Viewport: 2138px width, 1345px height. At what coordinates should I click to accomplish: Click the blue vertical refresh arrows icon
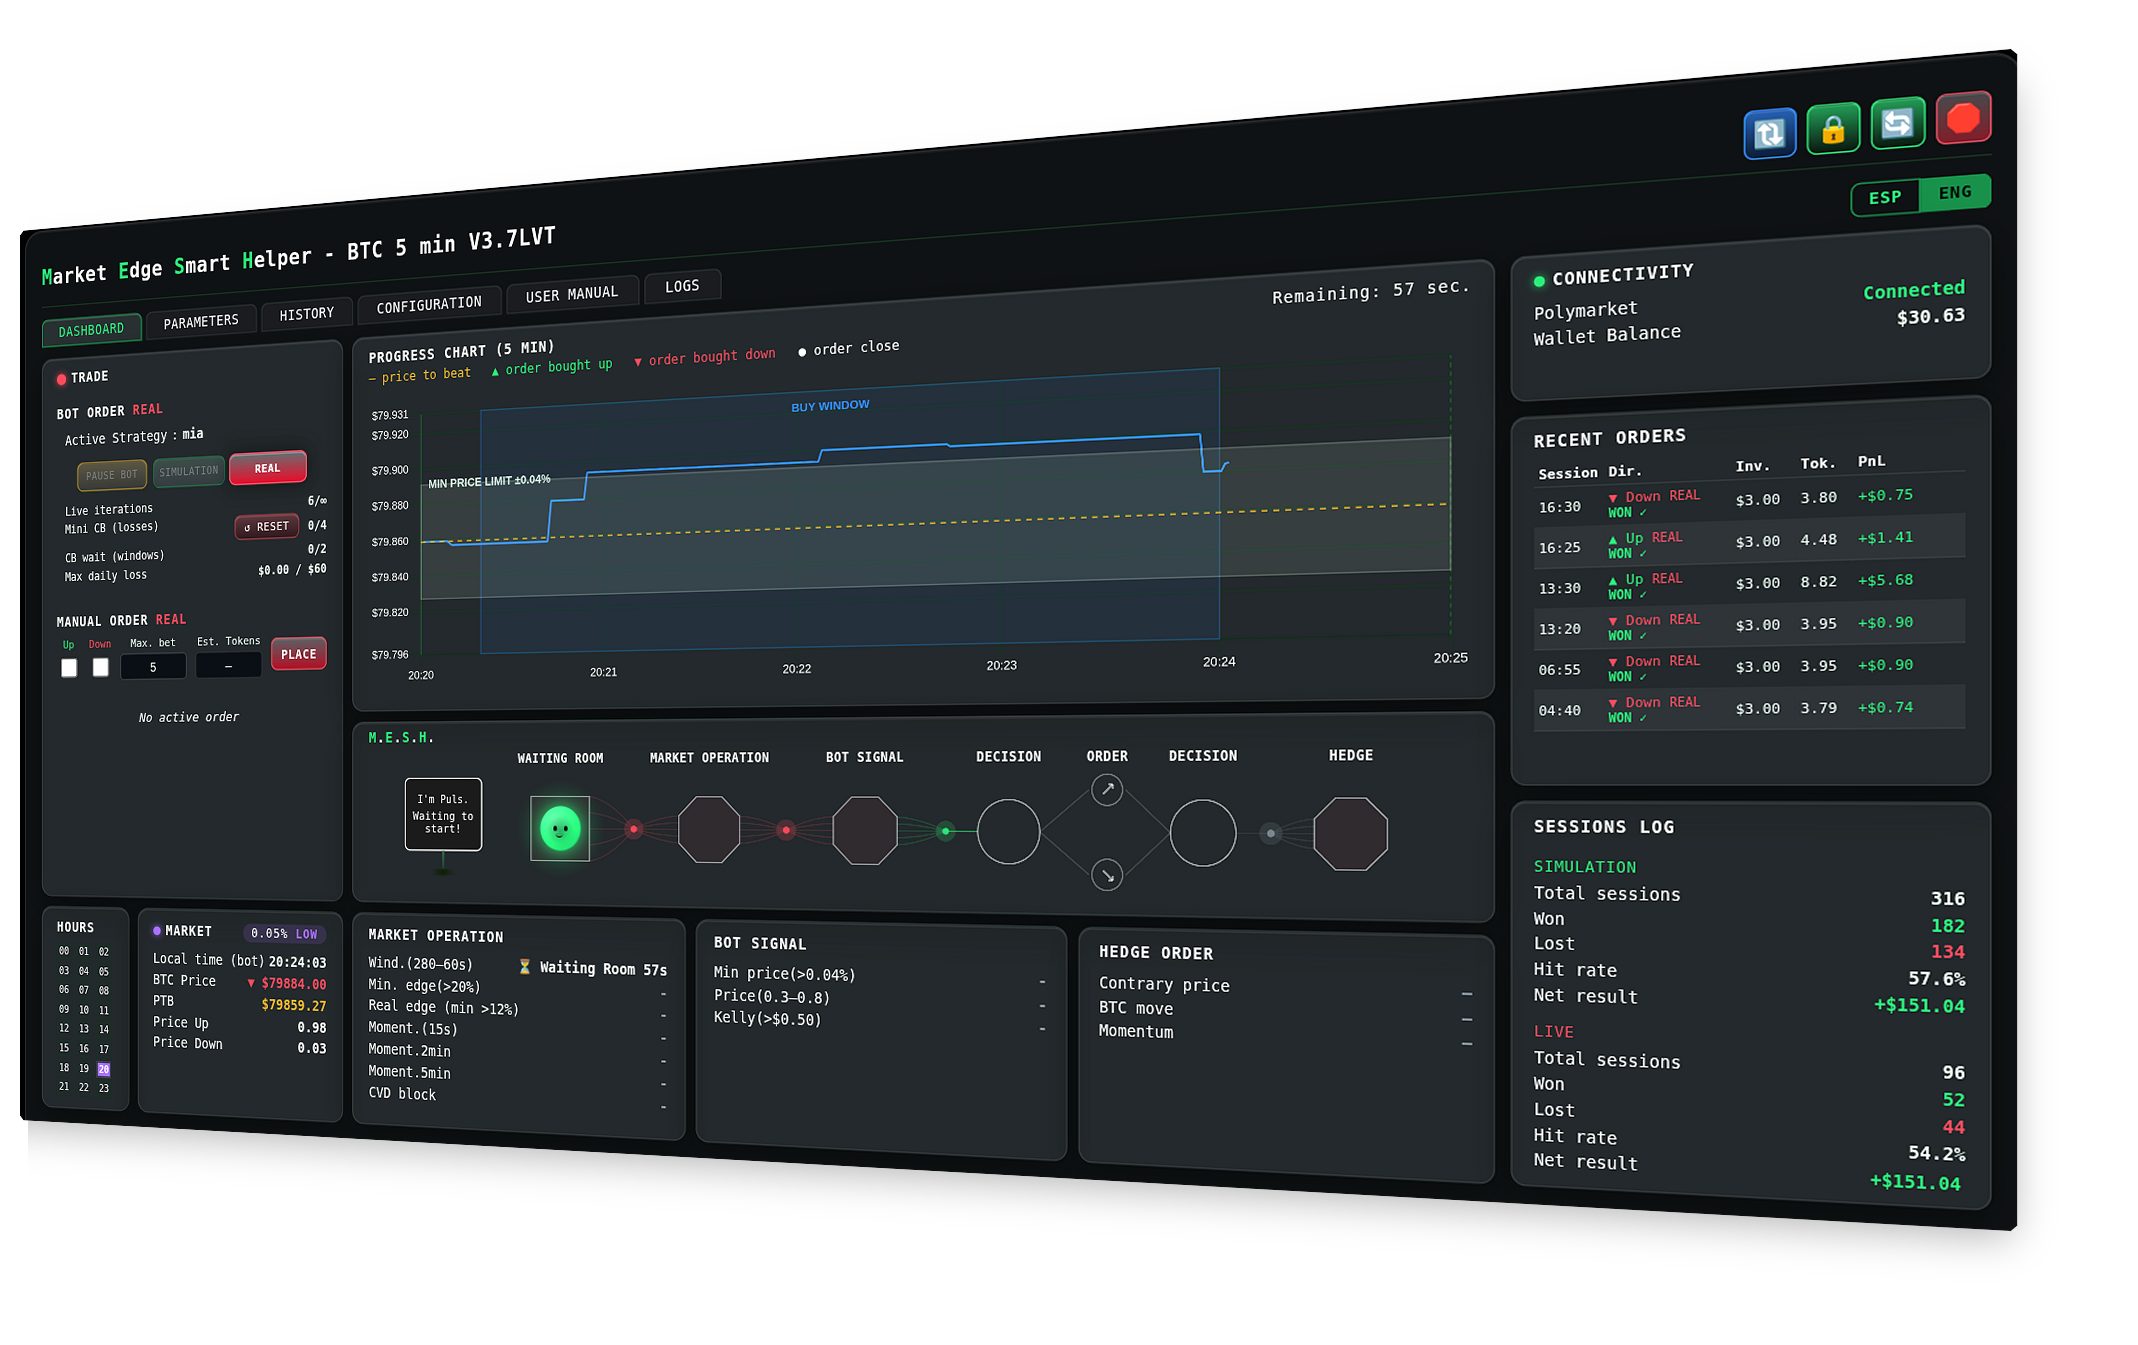coord(1769,133)
